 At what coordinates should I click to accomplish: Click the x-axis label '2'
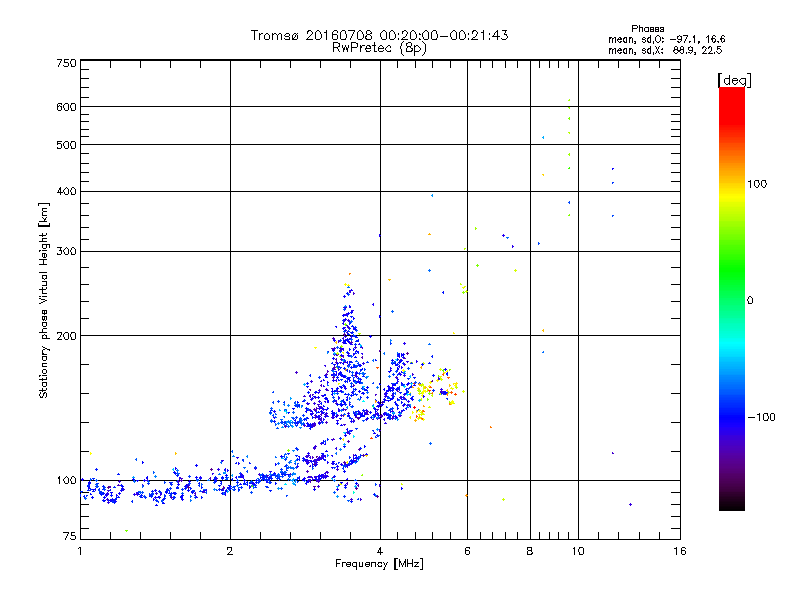point(230,551)
